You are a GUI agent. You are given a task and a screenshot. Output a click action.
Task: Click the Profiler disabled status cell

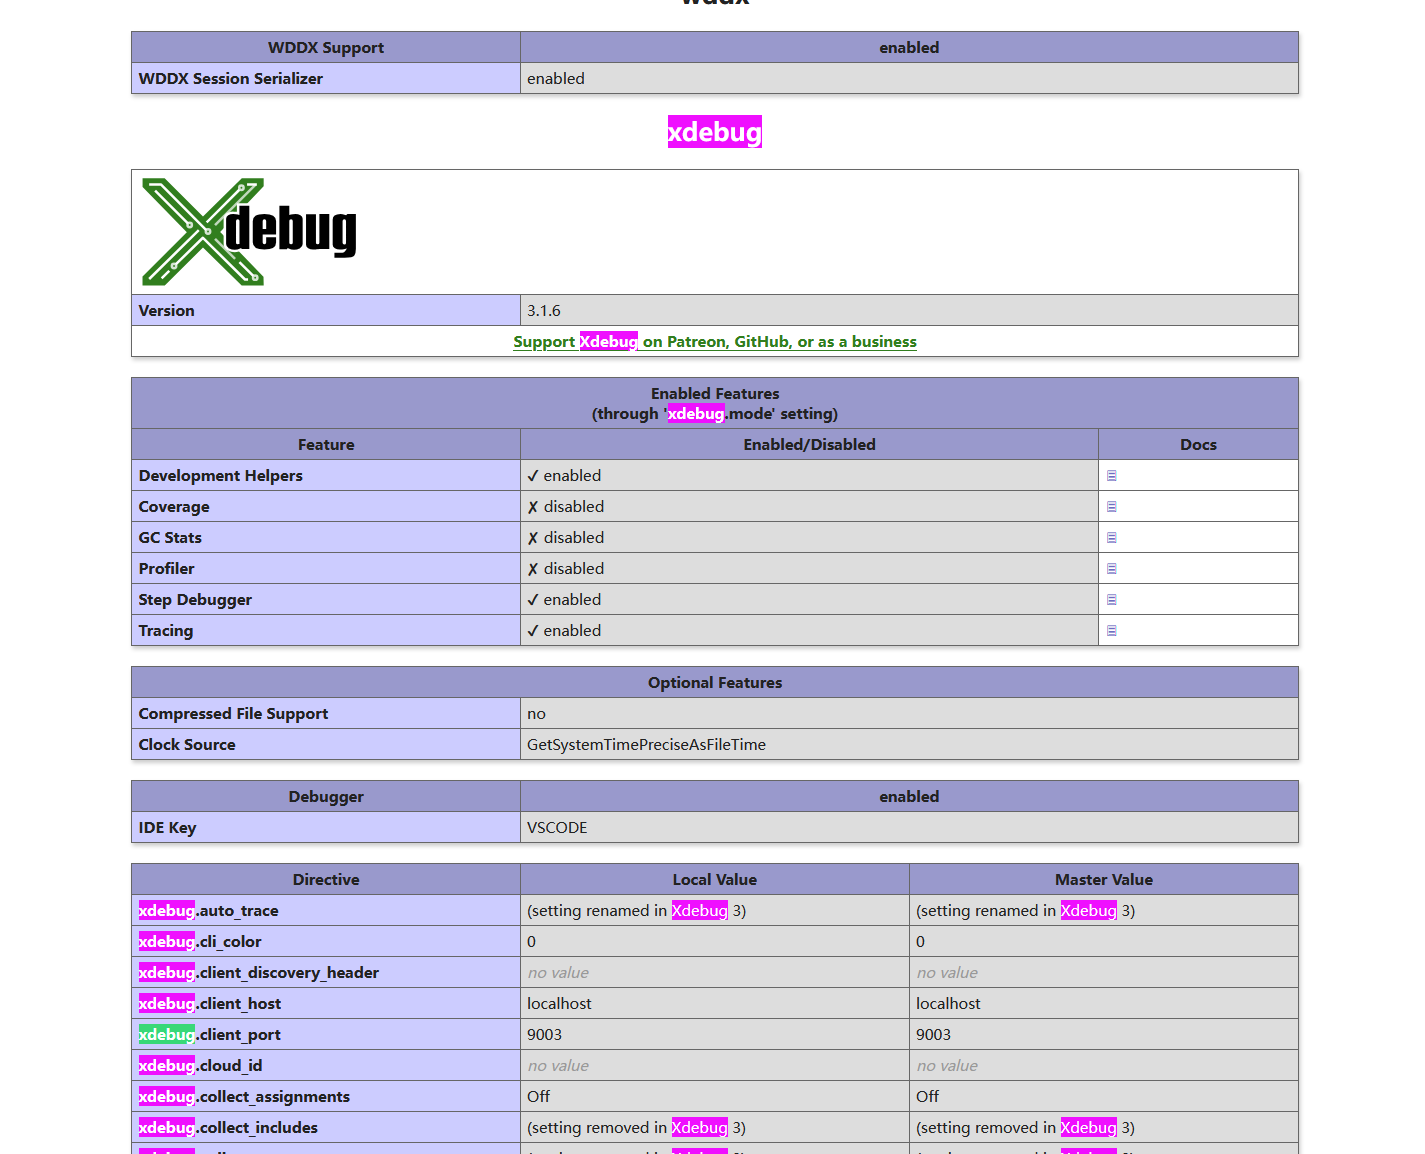click(809, 569)
